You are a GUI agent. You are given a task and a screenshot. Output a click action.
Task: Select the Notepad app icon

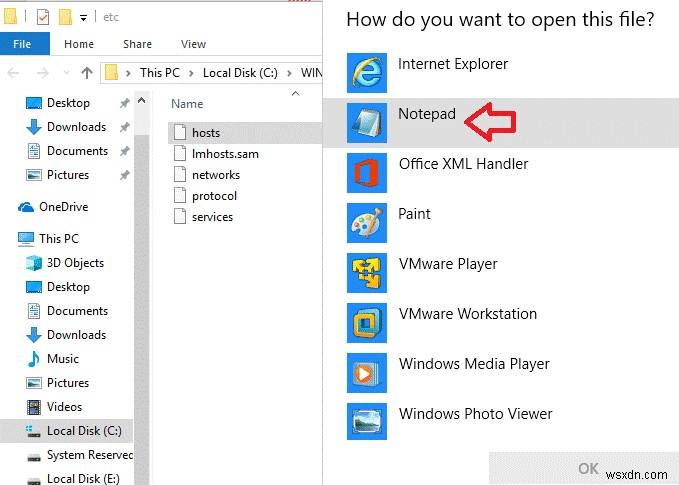(367, 123)
